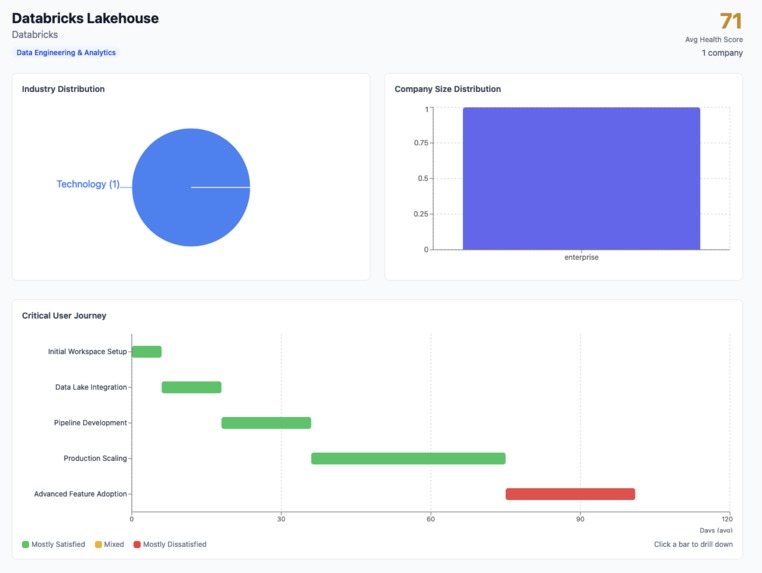Click the Critical User Journey heading
The image size is (762, 573).
(64, 315)
